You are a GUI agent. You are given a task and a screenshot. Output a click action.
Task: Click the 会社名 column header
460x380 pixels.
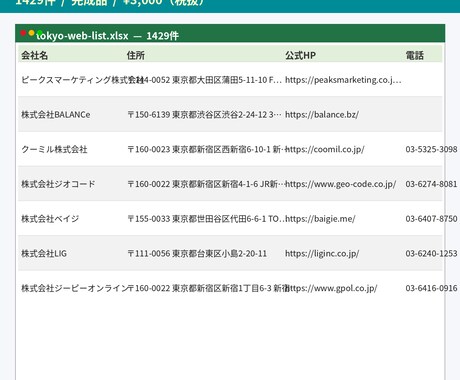point(34,55)
